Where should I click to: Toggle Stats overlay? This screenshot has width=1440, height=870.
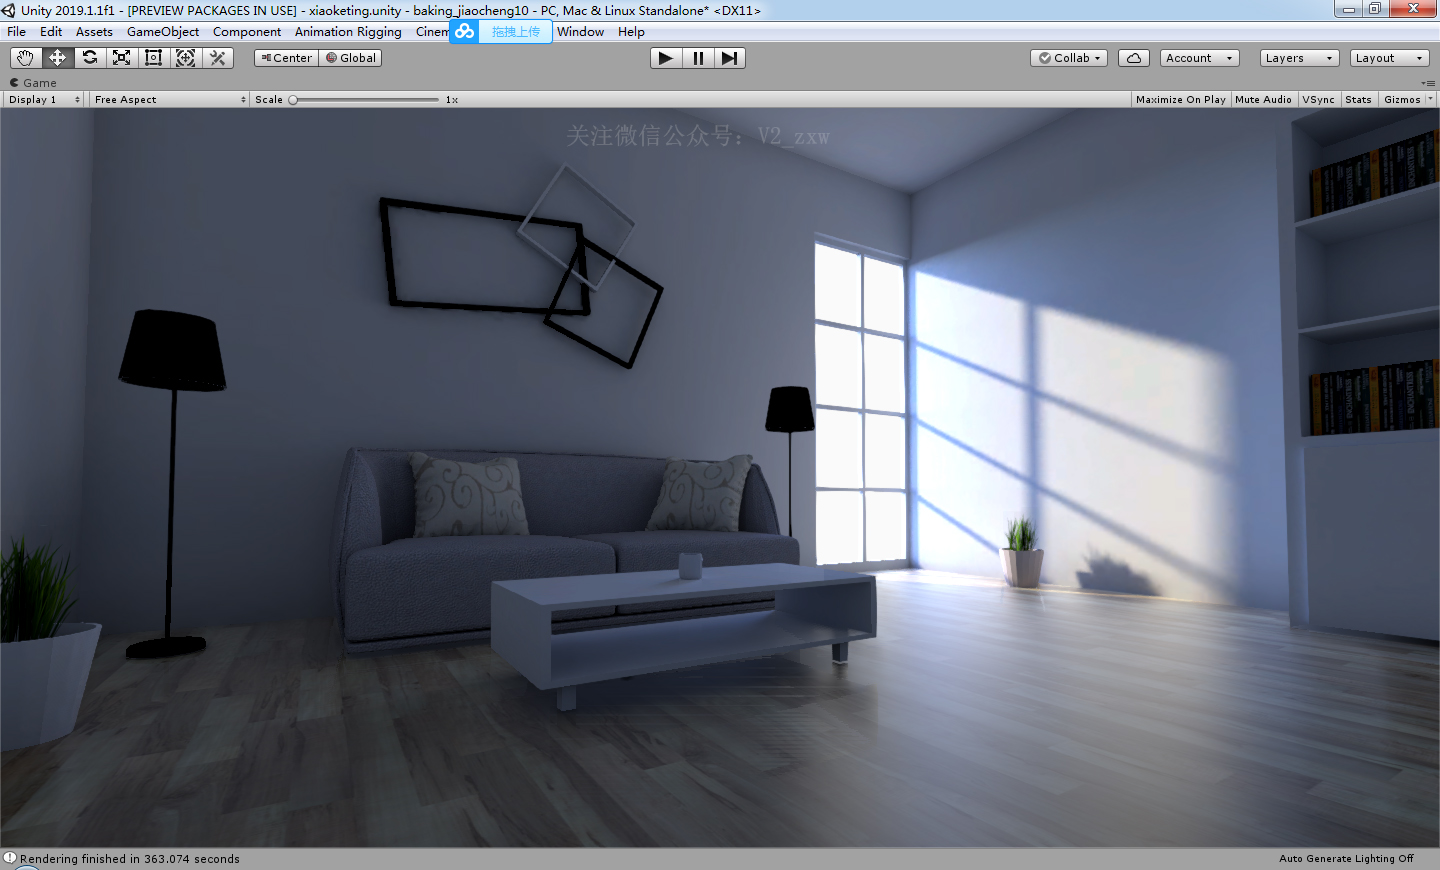tap(1358, 100)
